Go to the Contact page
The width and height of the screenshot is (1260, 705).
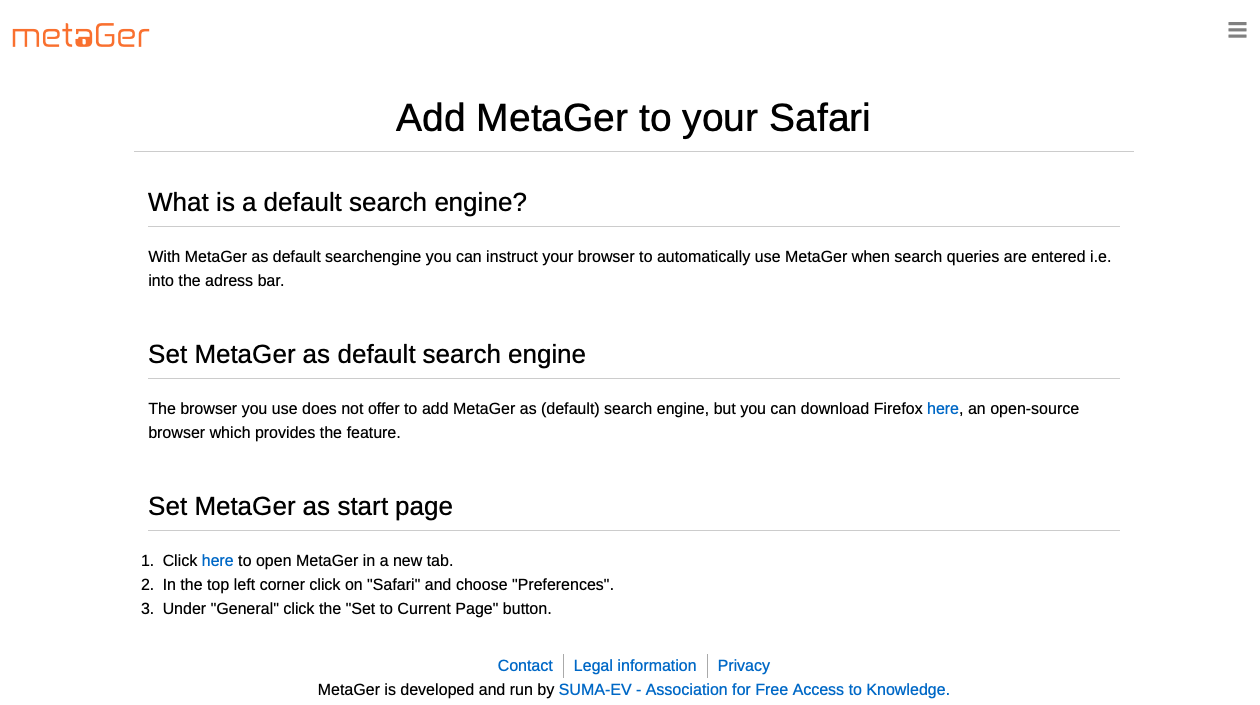[525, 666]
